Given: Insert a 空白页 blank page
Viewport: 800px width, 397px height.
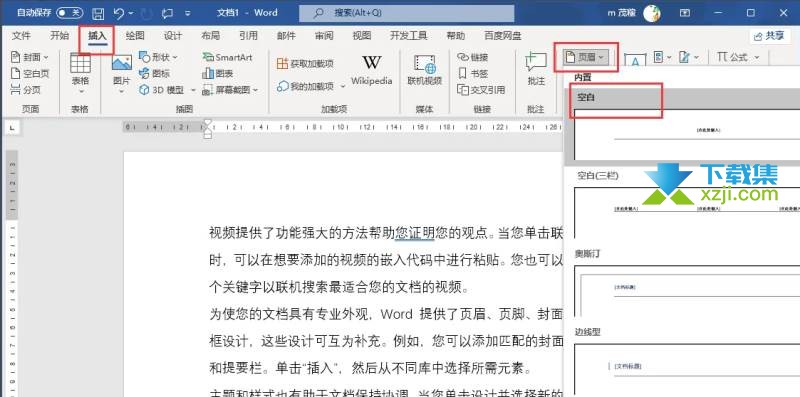Looking at the screenshot, I should coord(30,73).
